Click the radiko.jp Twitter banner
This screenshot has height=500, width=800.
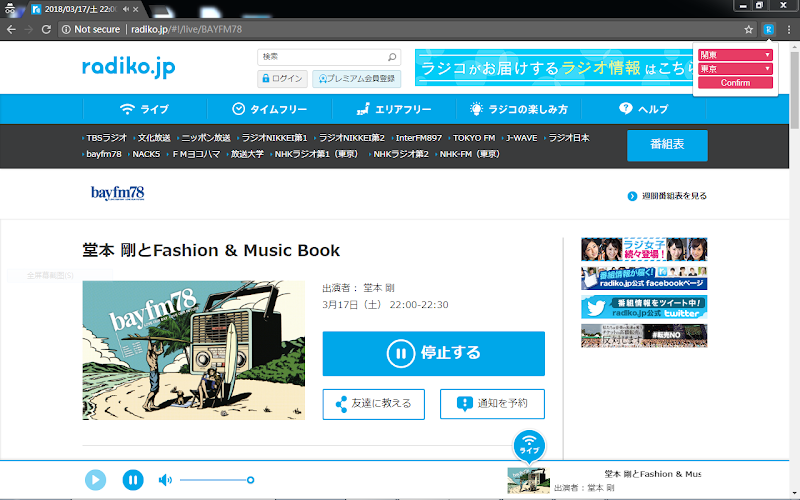pyautogui.click(x=644, y=307)
